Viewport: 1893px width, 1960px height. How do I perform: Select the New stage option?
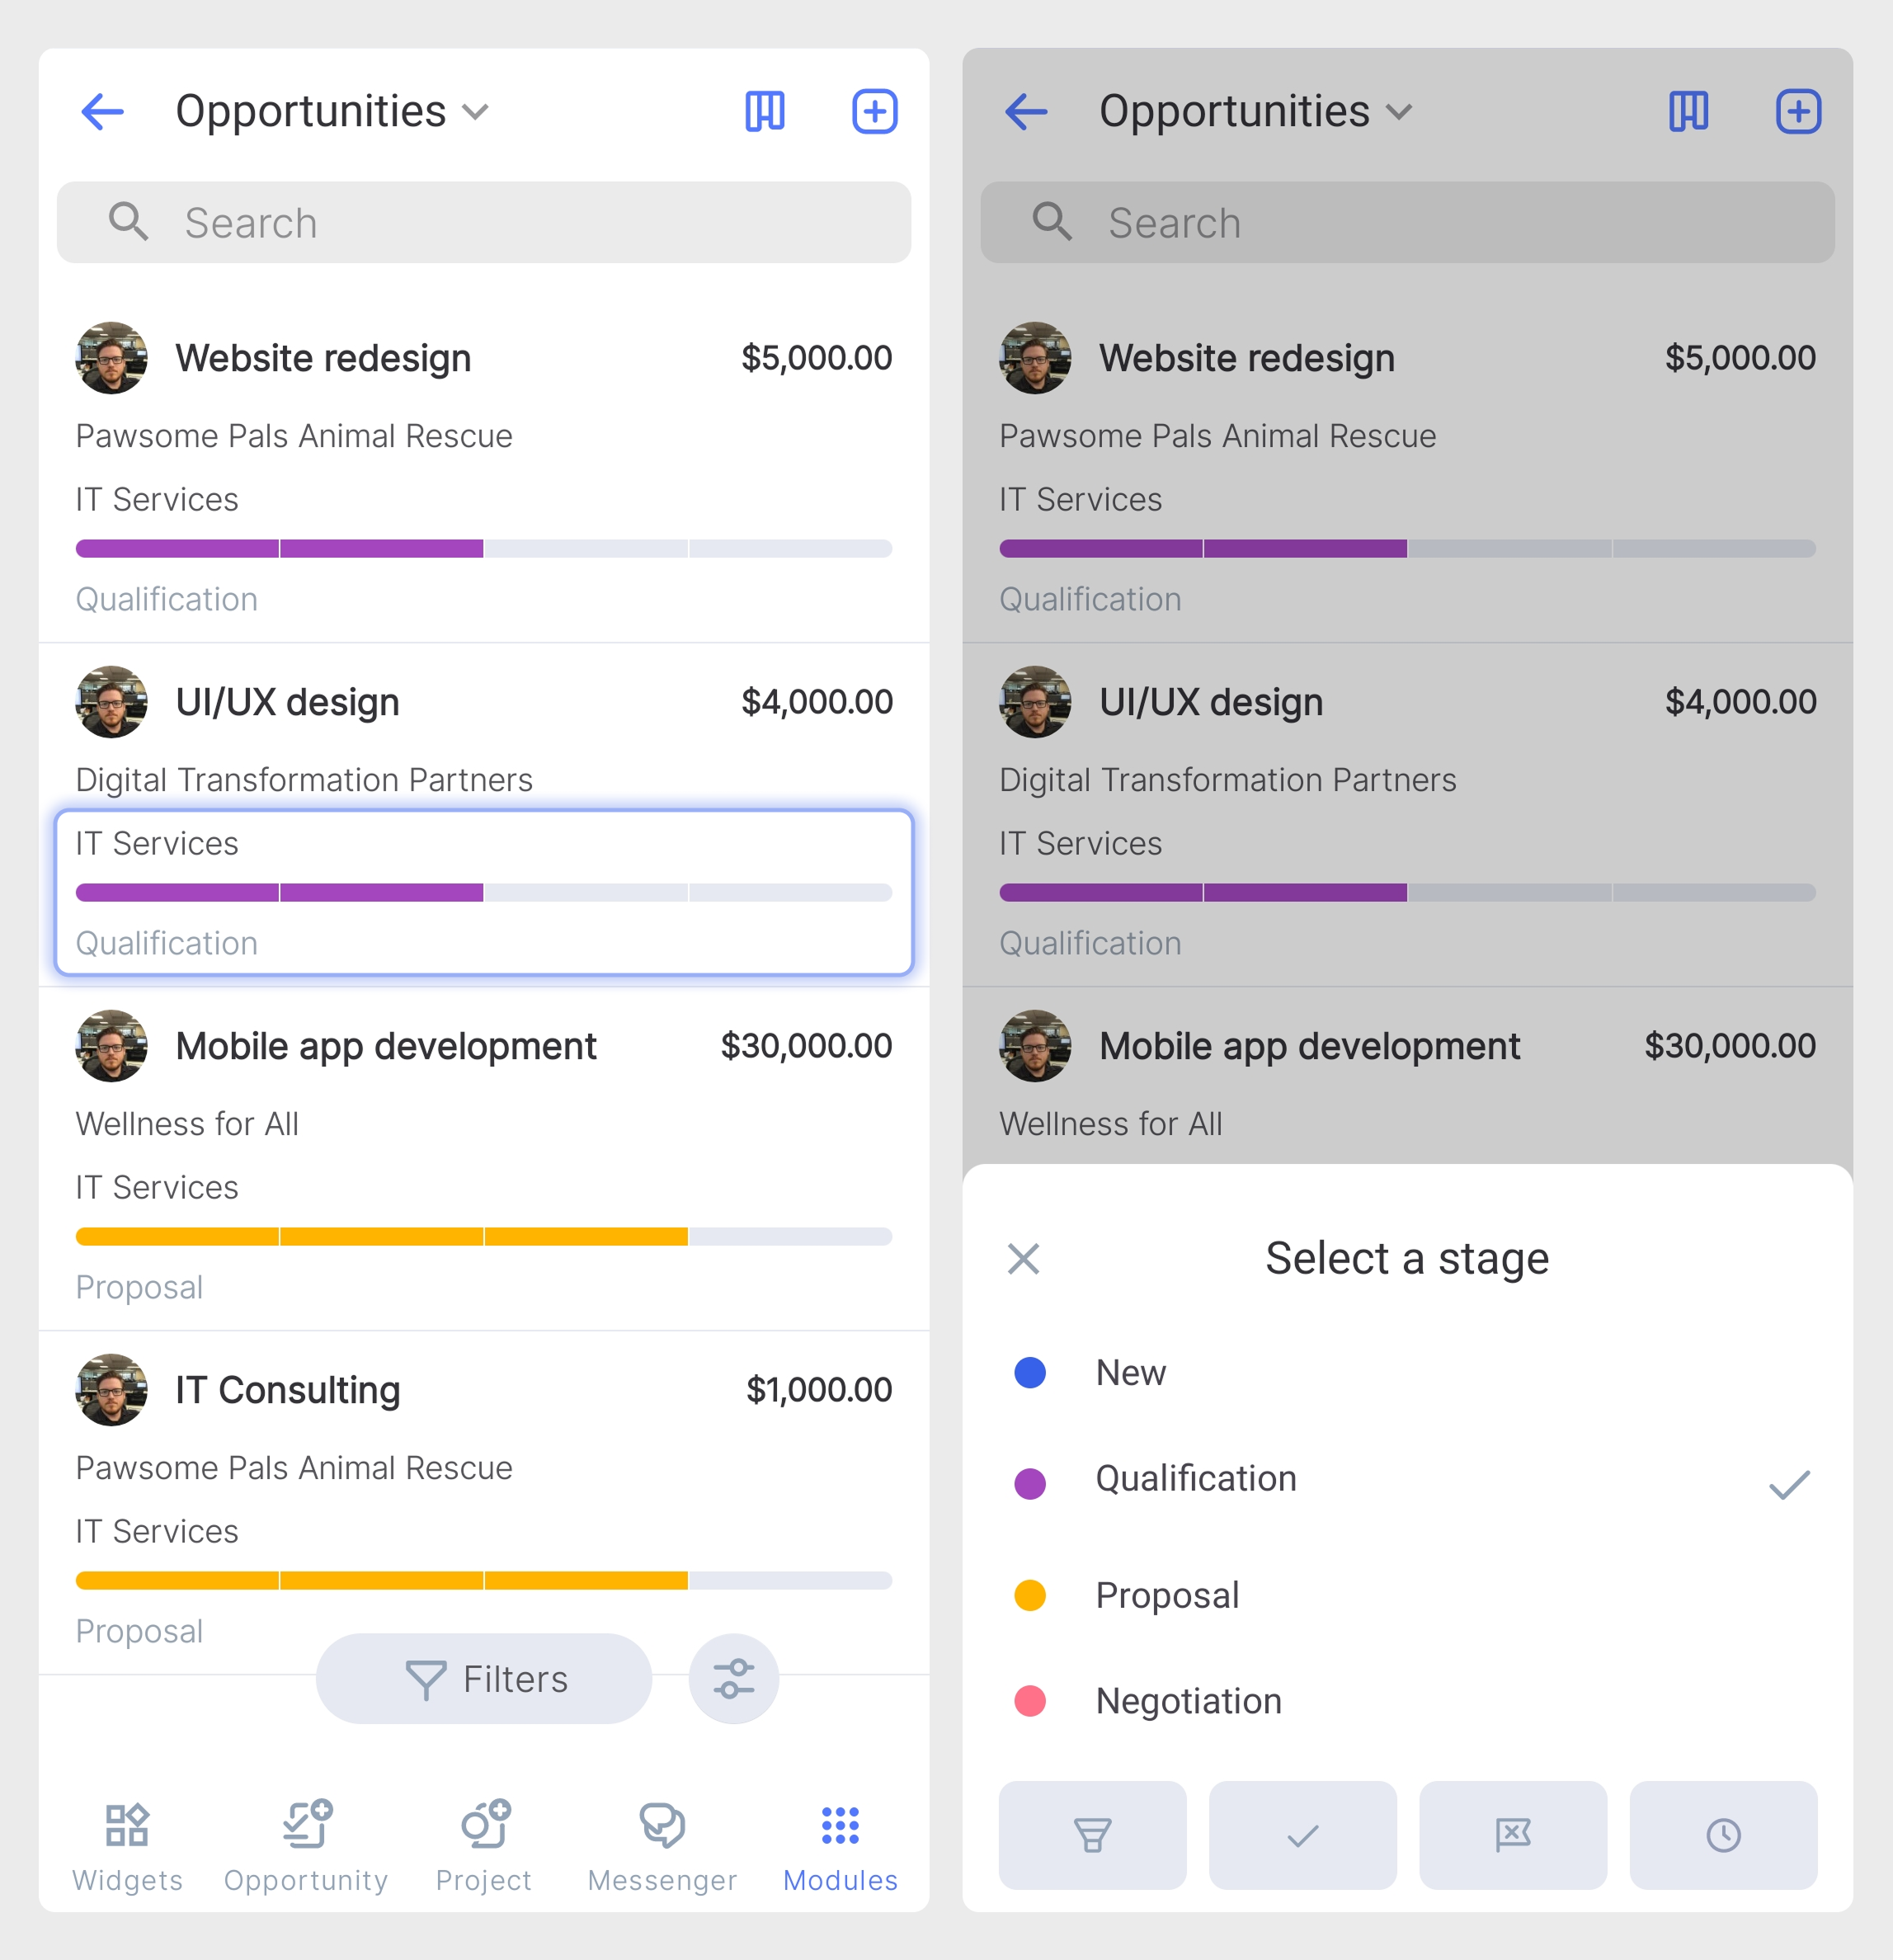(x=1407, y=1373)
